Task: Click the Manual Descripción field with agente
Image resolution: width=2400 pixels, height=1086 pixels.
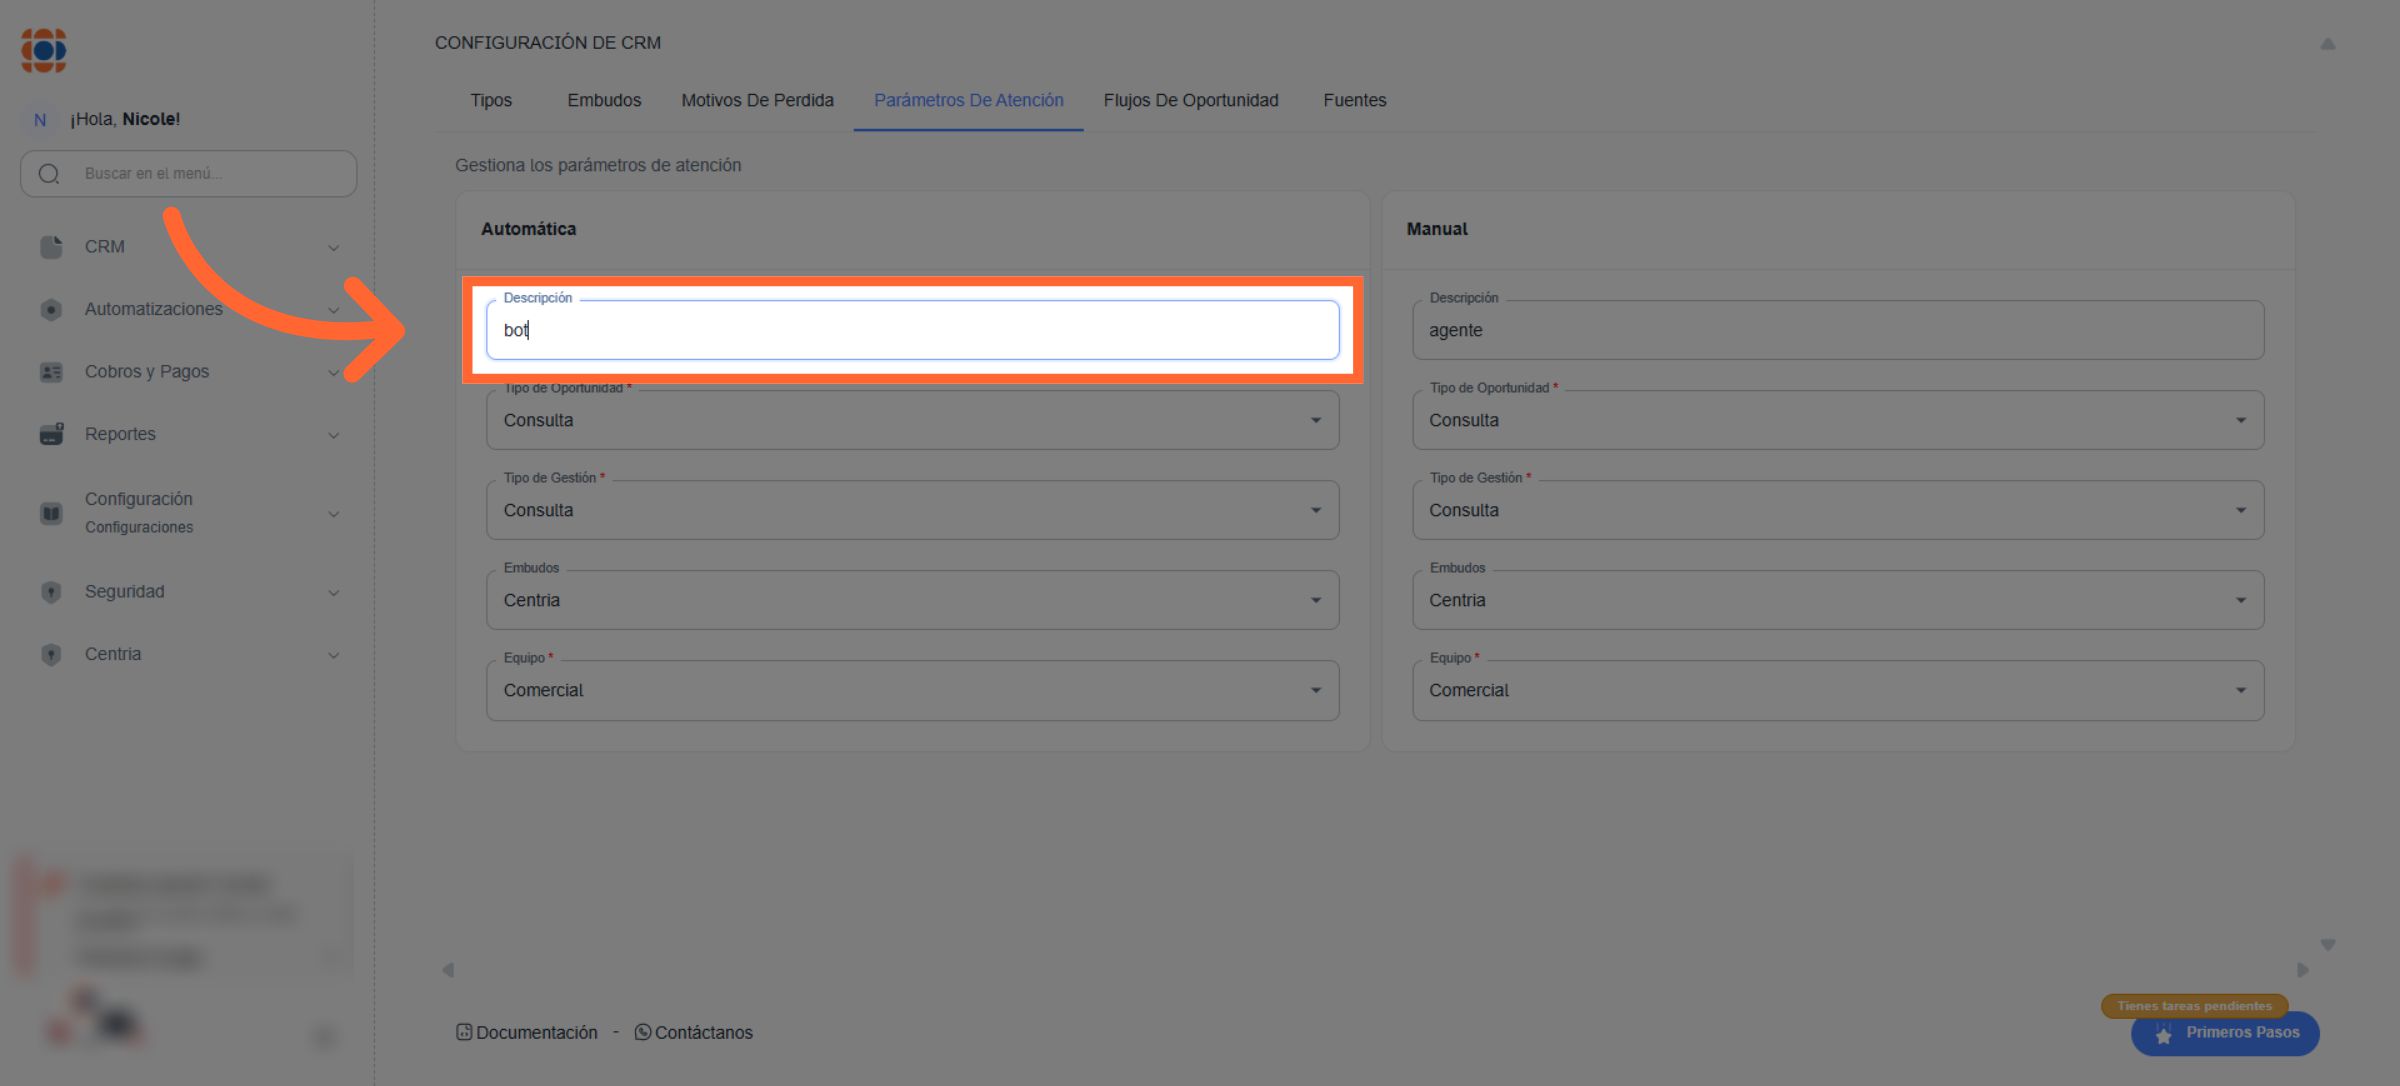Action: [1837, 330]
